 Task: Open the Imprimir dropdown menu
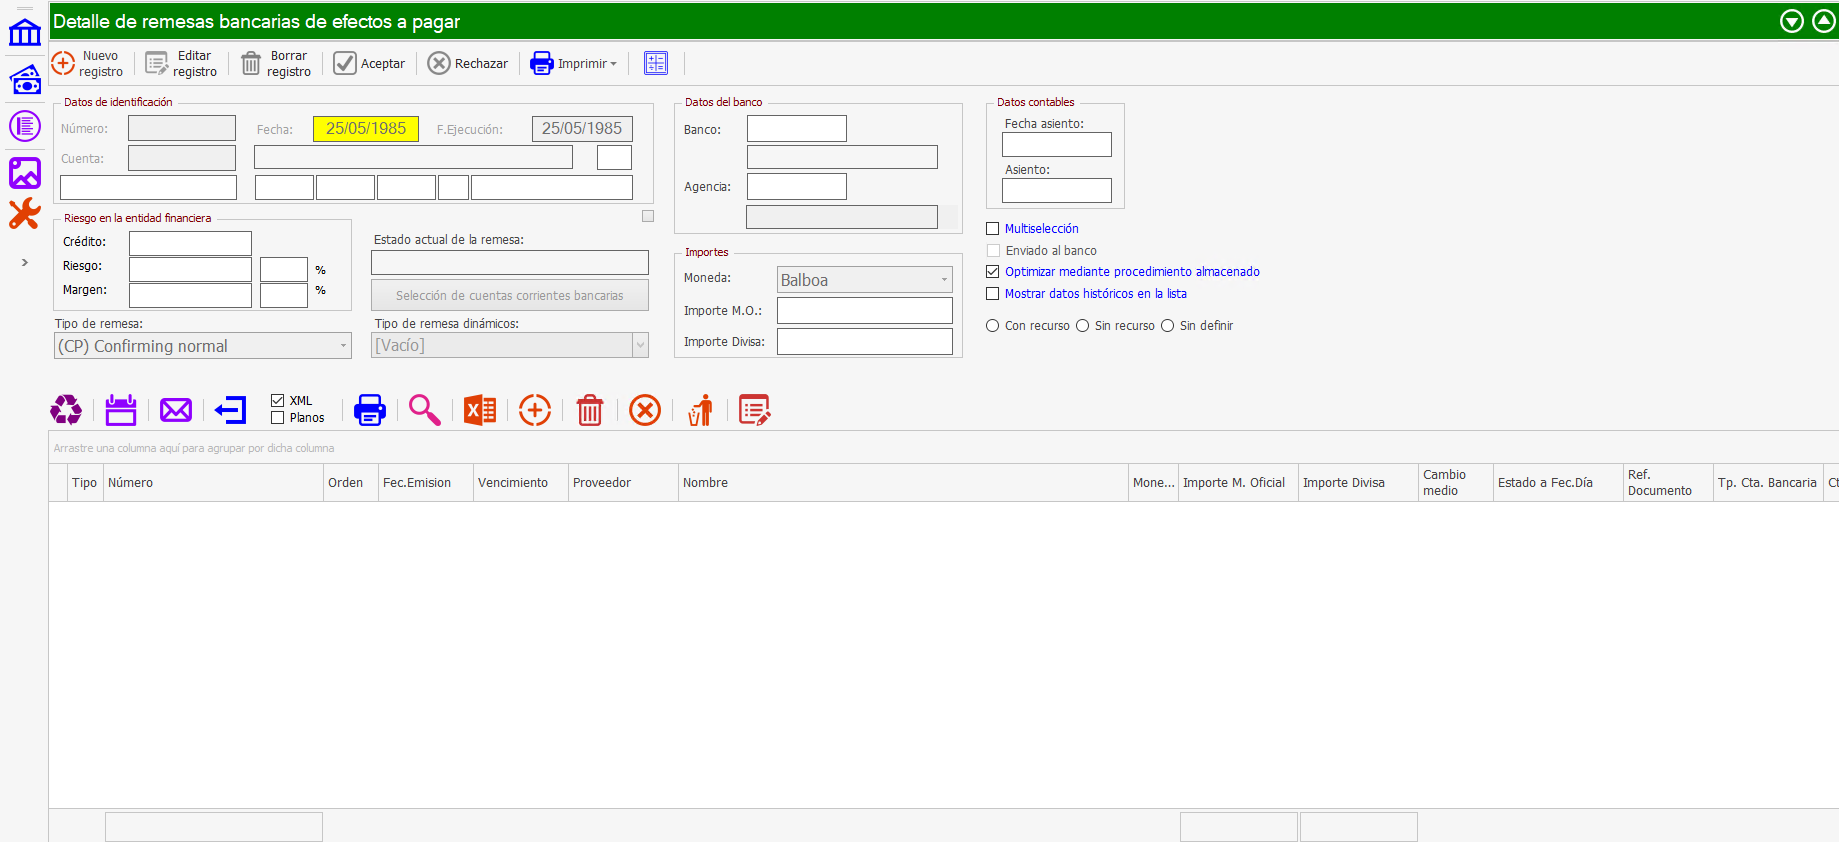click(613, 64)
